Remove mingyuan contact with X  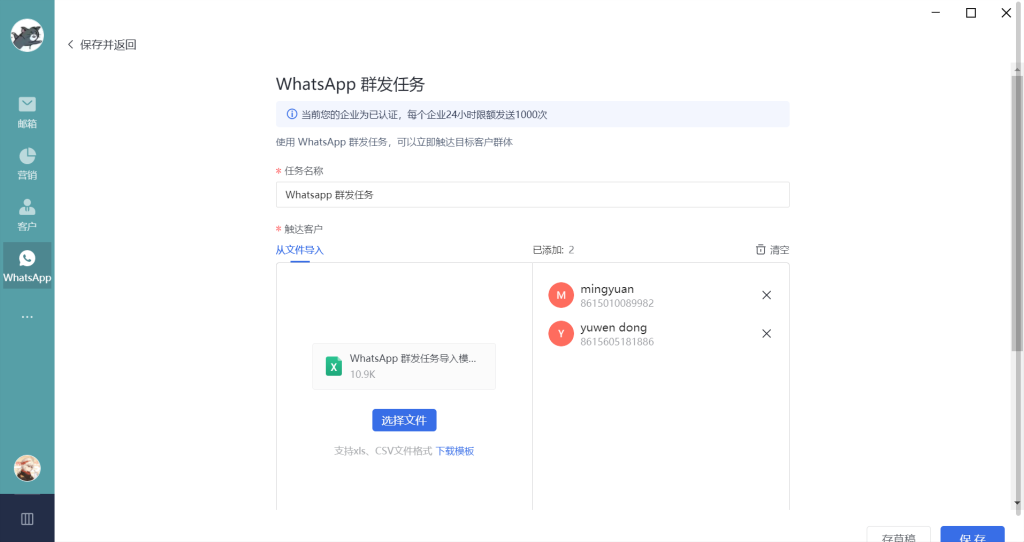tap(767, 295)
